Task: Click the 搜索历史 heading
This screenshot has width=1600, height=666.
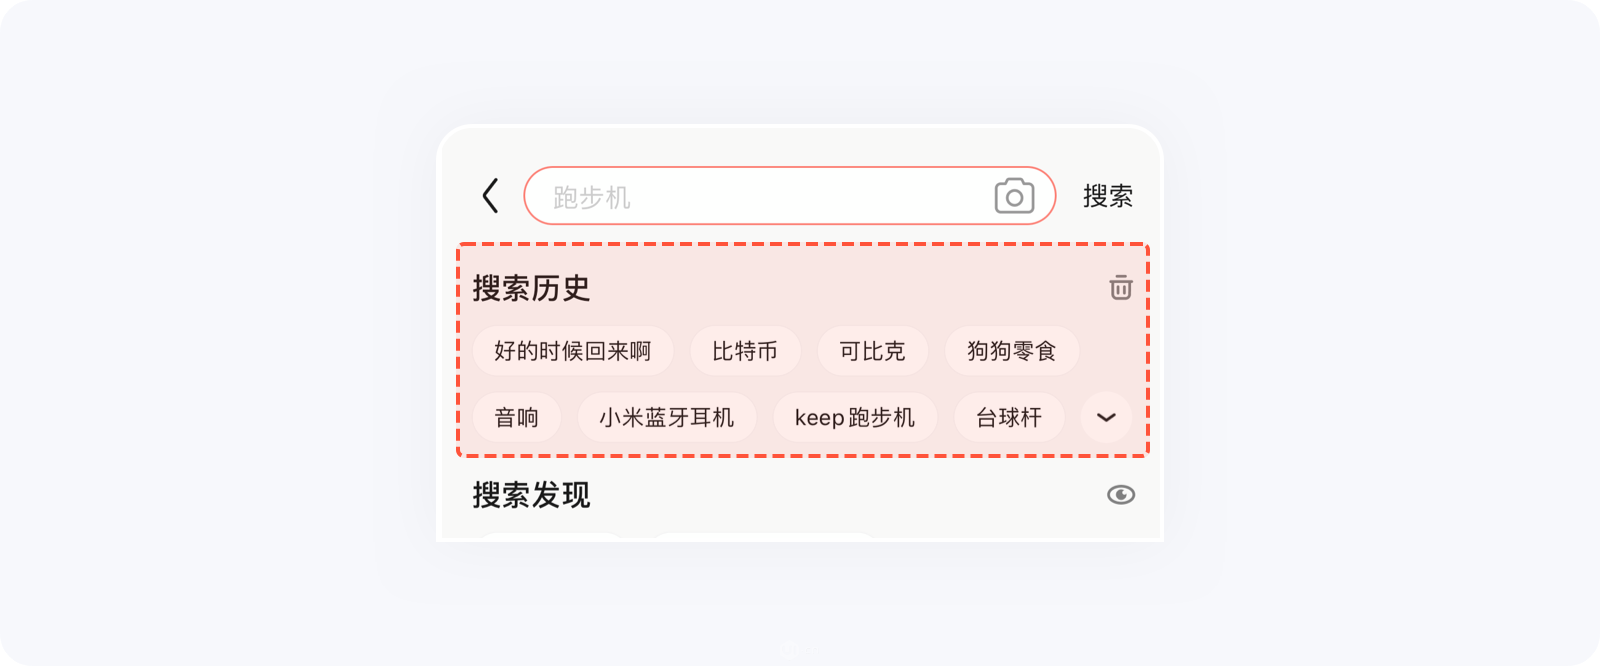Action: [x=531, y=288]
